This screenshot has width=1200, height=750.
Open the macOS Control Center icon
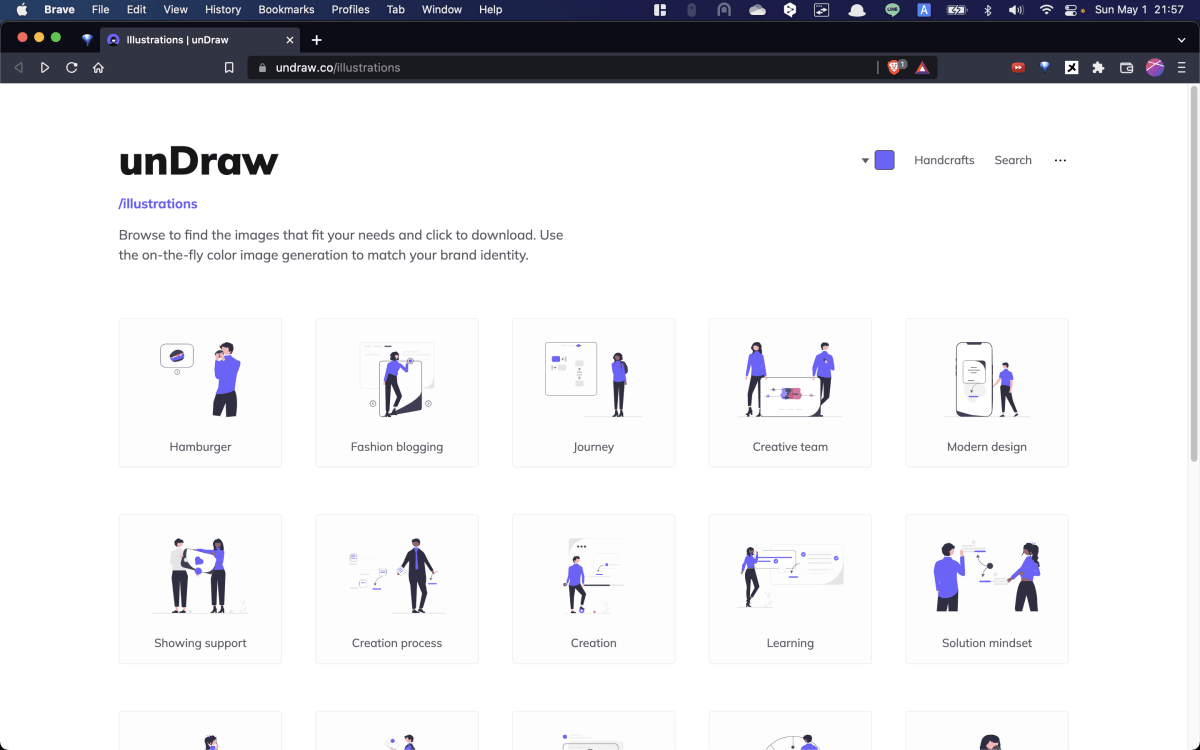pos(1072,10)
